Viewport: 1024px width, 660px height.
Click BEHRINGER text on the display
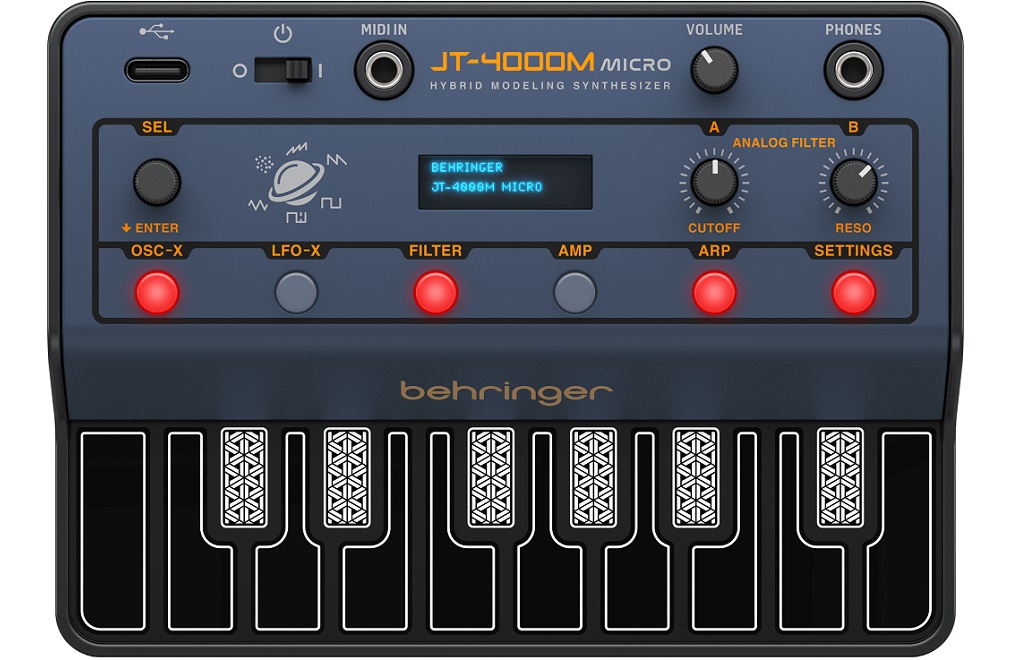pos(467,167)
